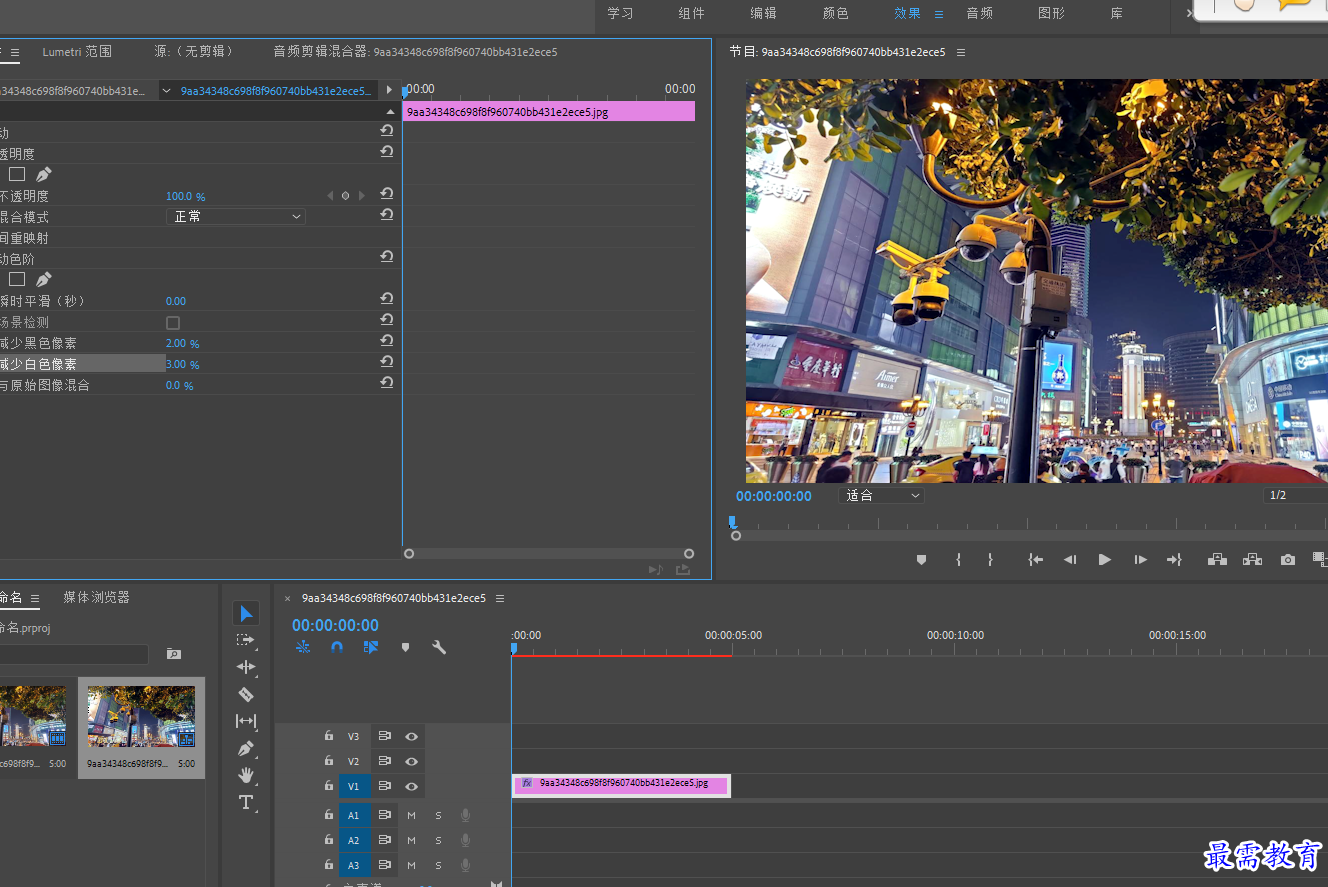The width and height of the screenshot is (1328, 887).
Task: Enable the 场景检测 checkbox
Action: [173, 323]
